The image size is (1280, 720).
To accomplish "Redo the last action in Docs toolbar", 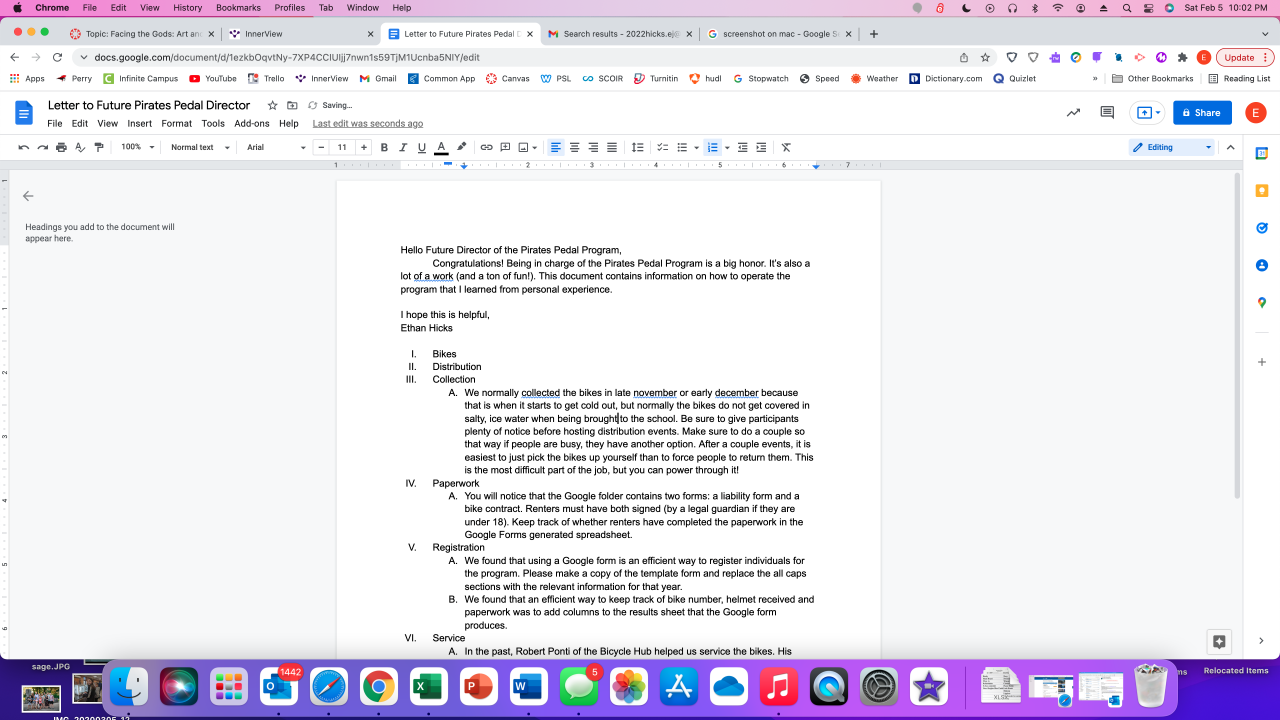I will (x=42, y=147).
